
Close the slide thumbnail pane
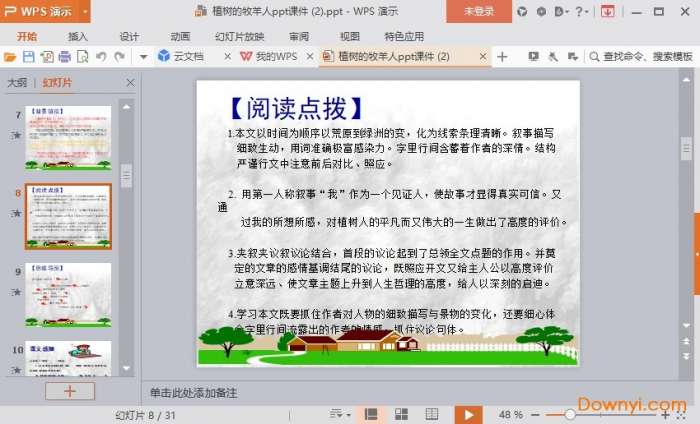[130, 83]
